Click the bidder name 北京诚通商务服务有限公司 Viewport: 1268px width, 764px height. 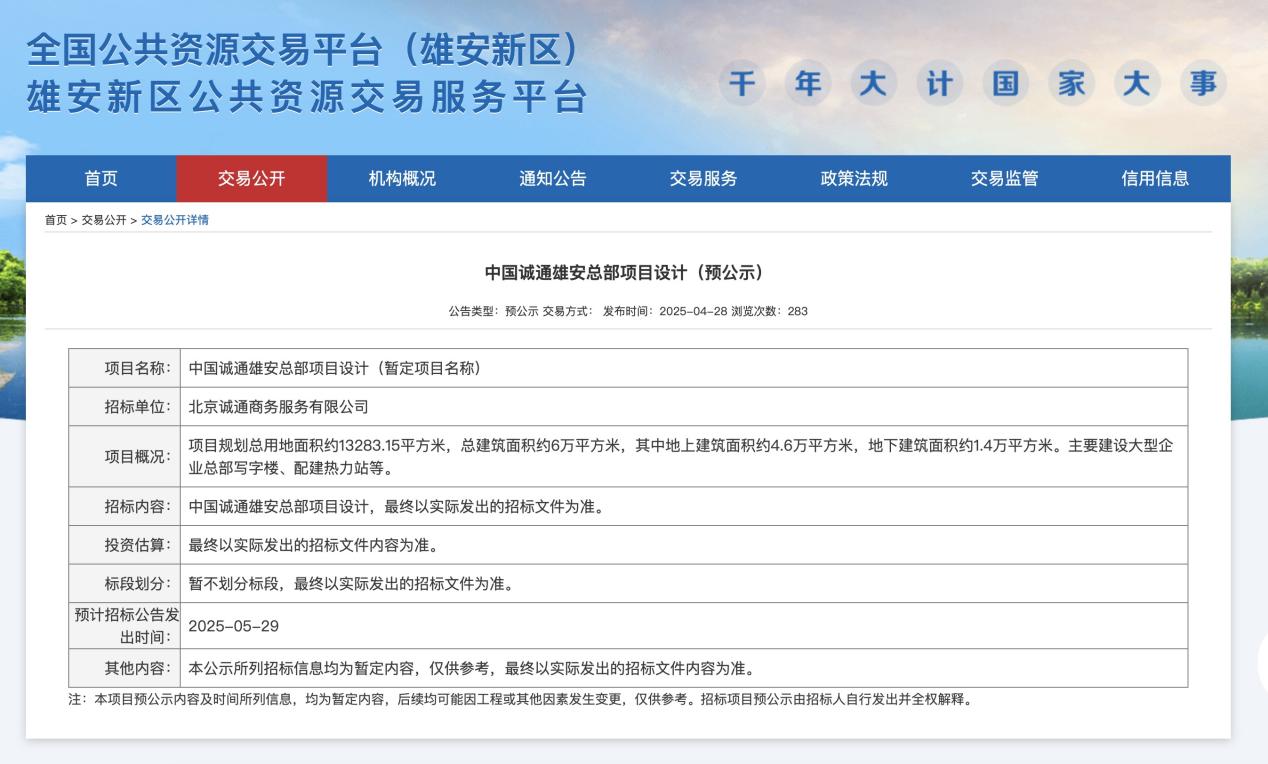coord(278,407)
